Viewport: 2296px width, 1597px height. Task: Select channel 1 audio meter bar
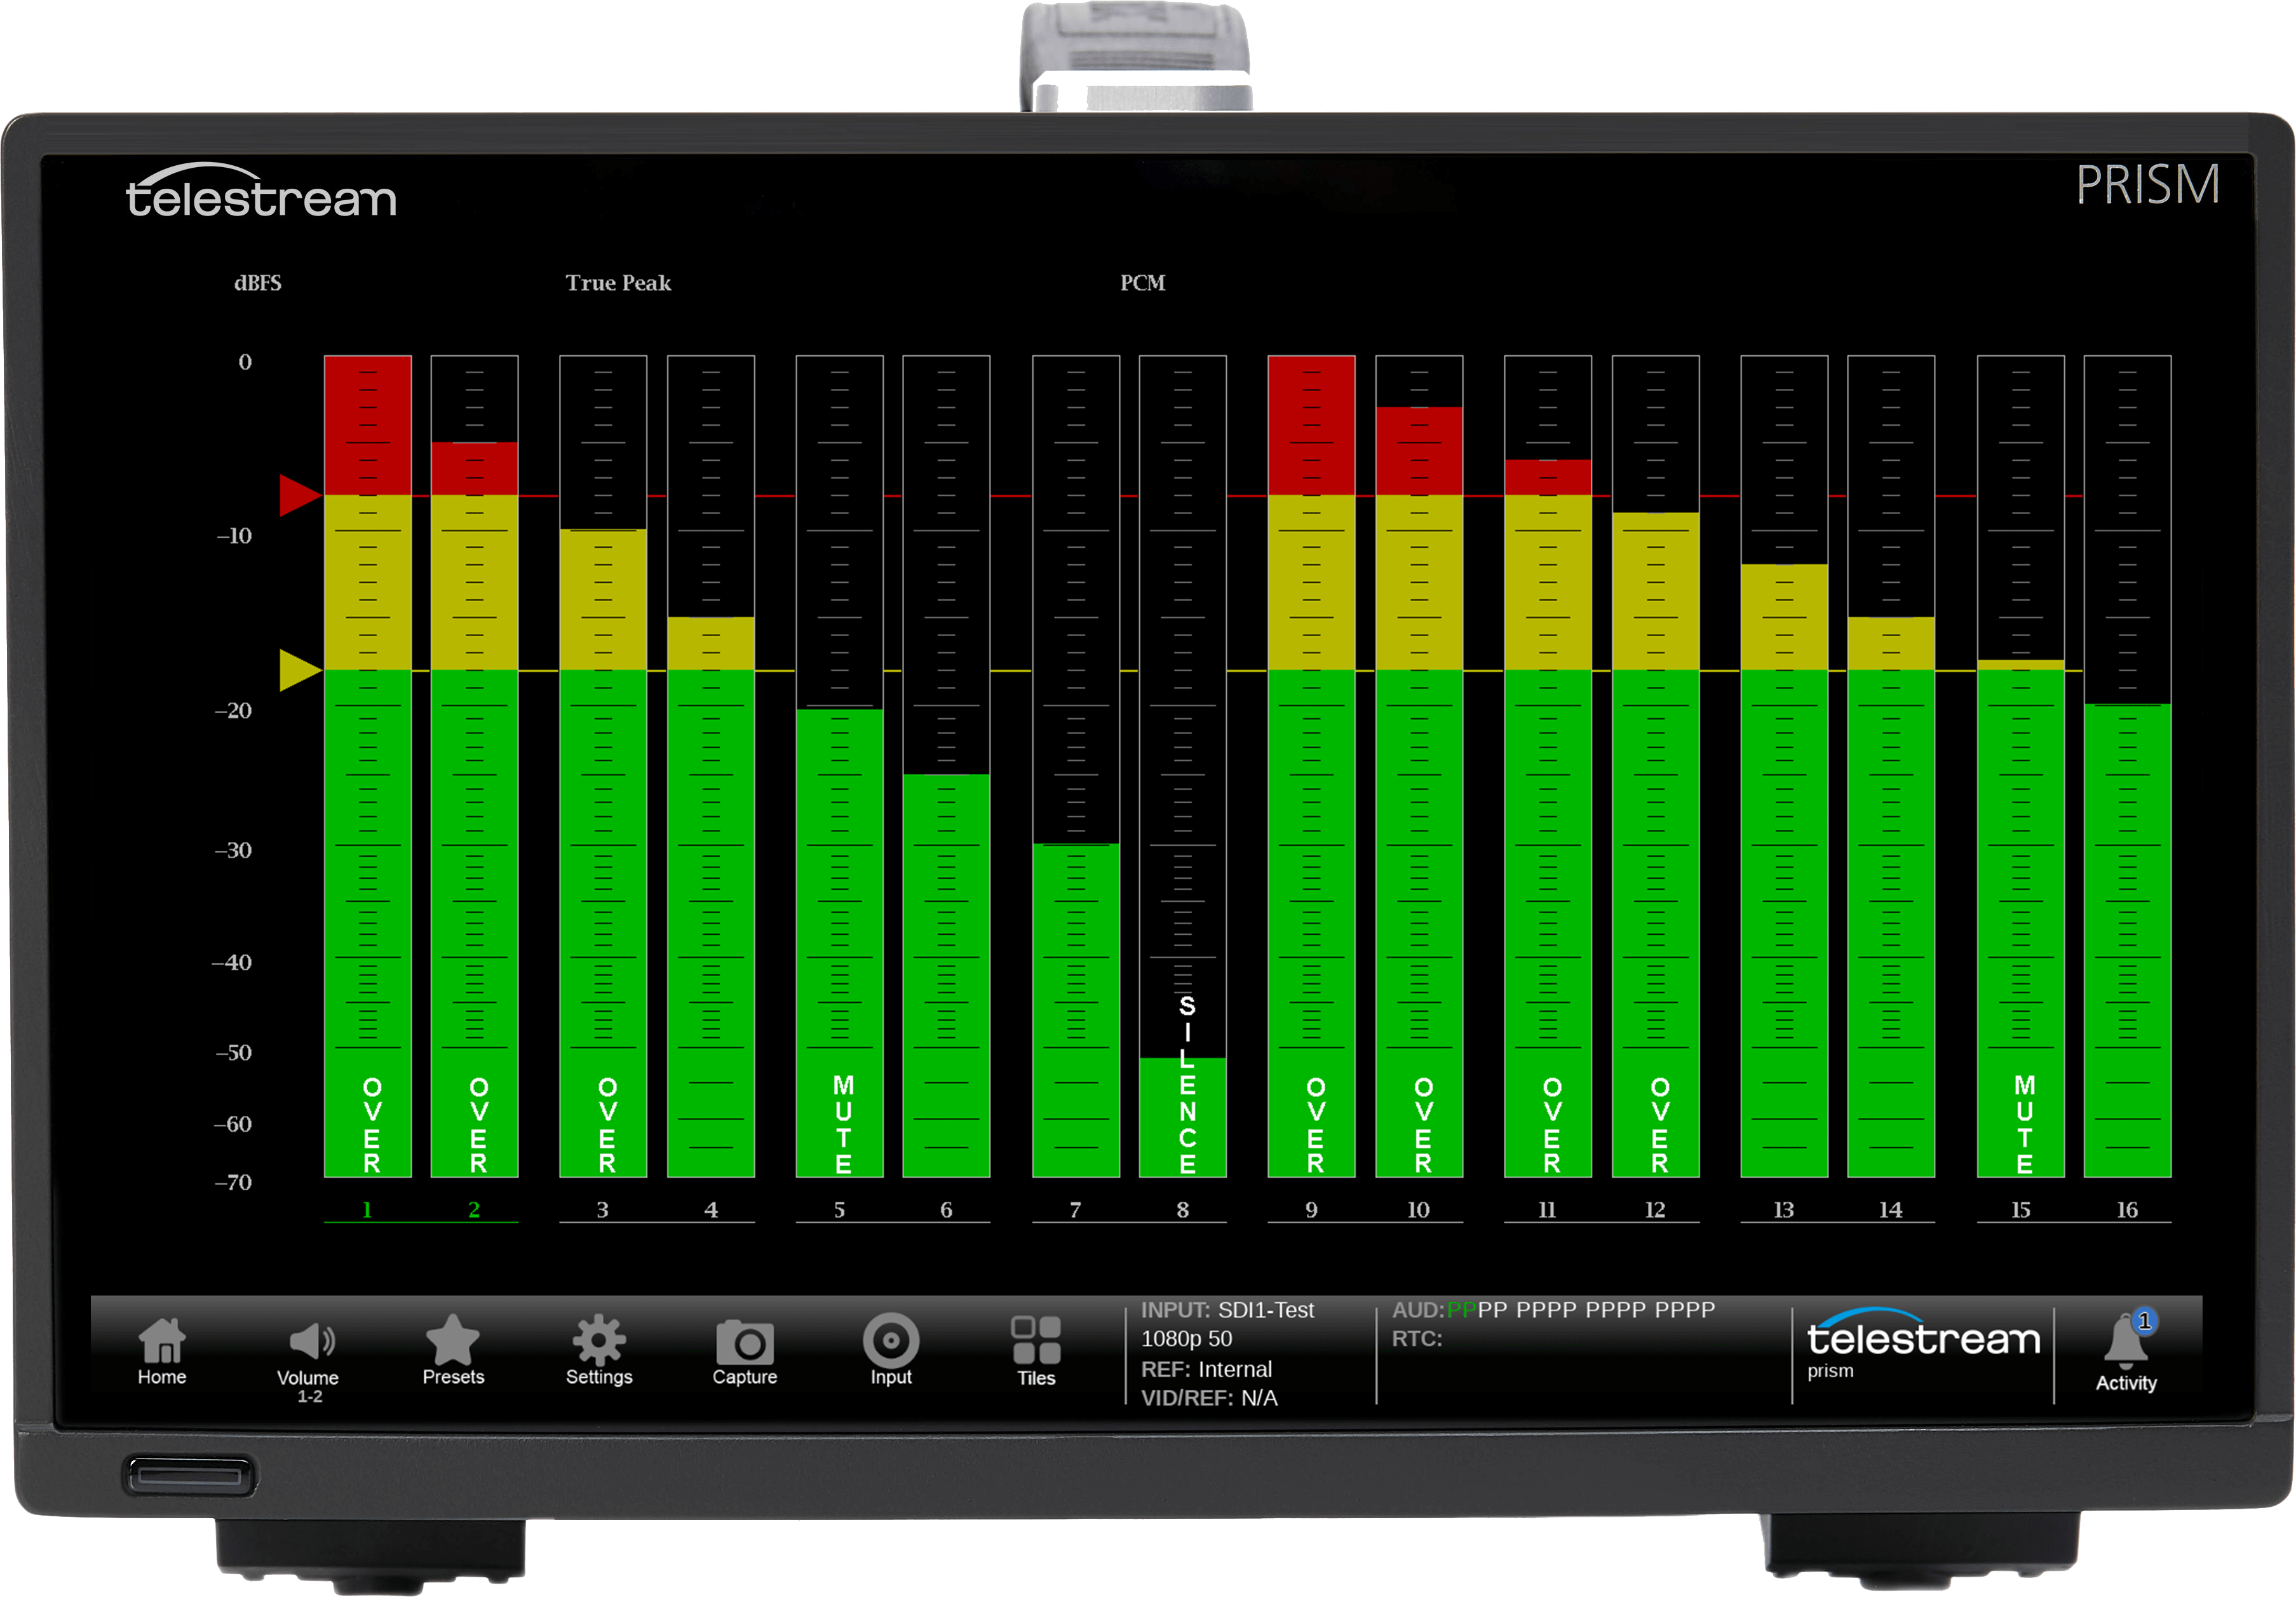click(368, 766)
